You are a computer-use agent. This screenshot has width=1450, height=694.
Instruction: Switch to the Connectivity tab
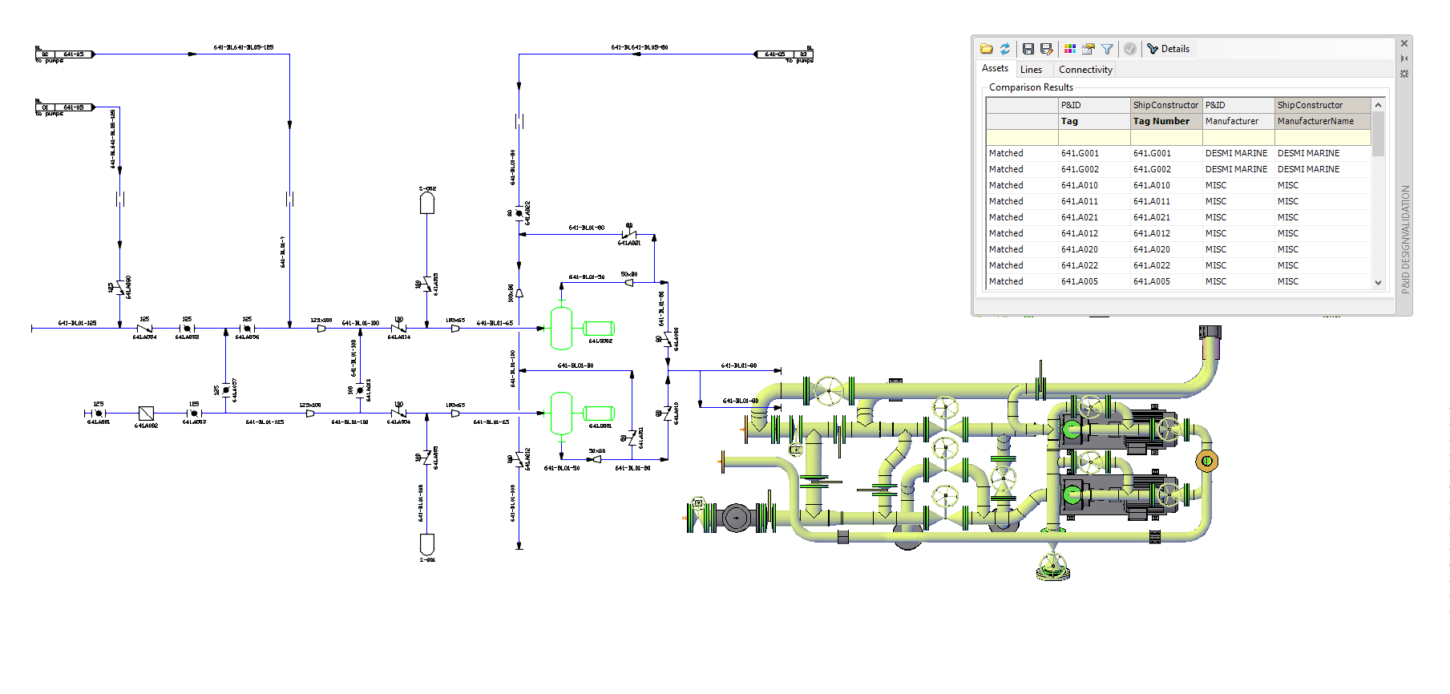(x=1085, y=70)
